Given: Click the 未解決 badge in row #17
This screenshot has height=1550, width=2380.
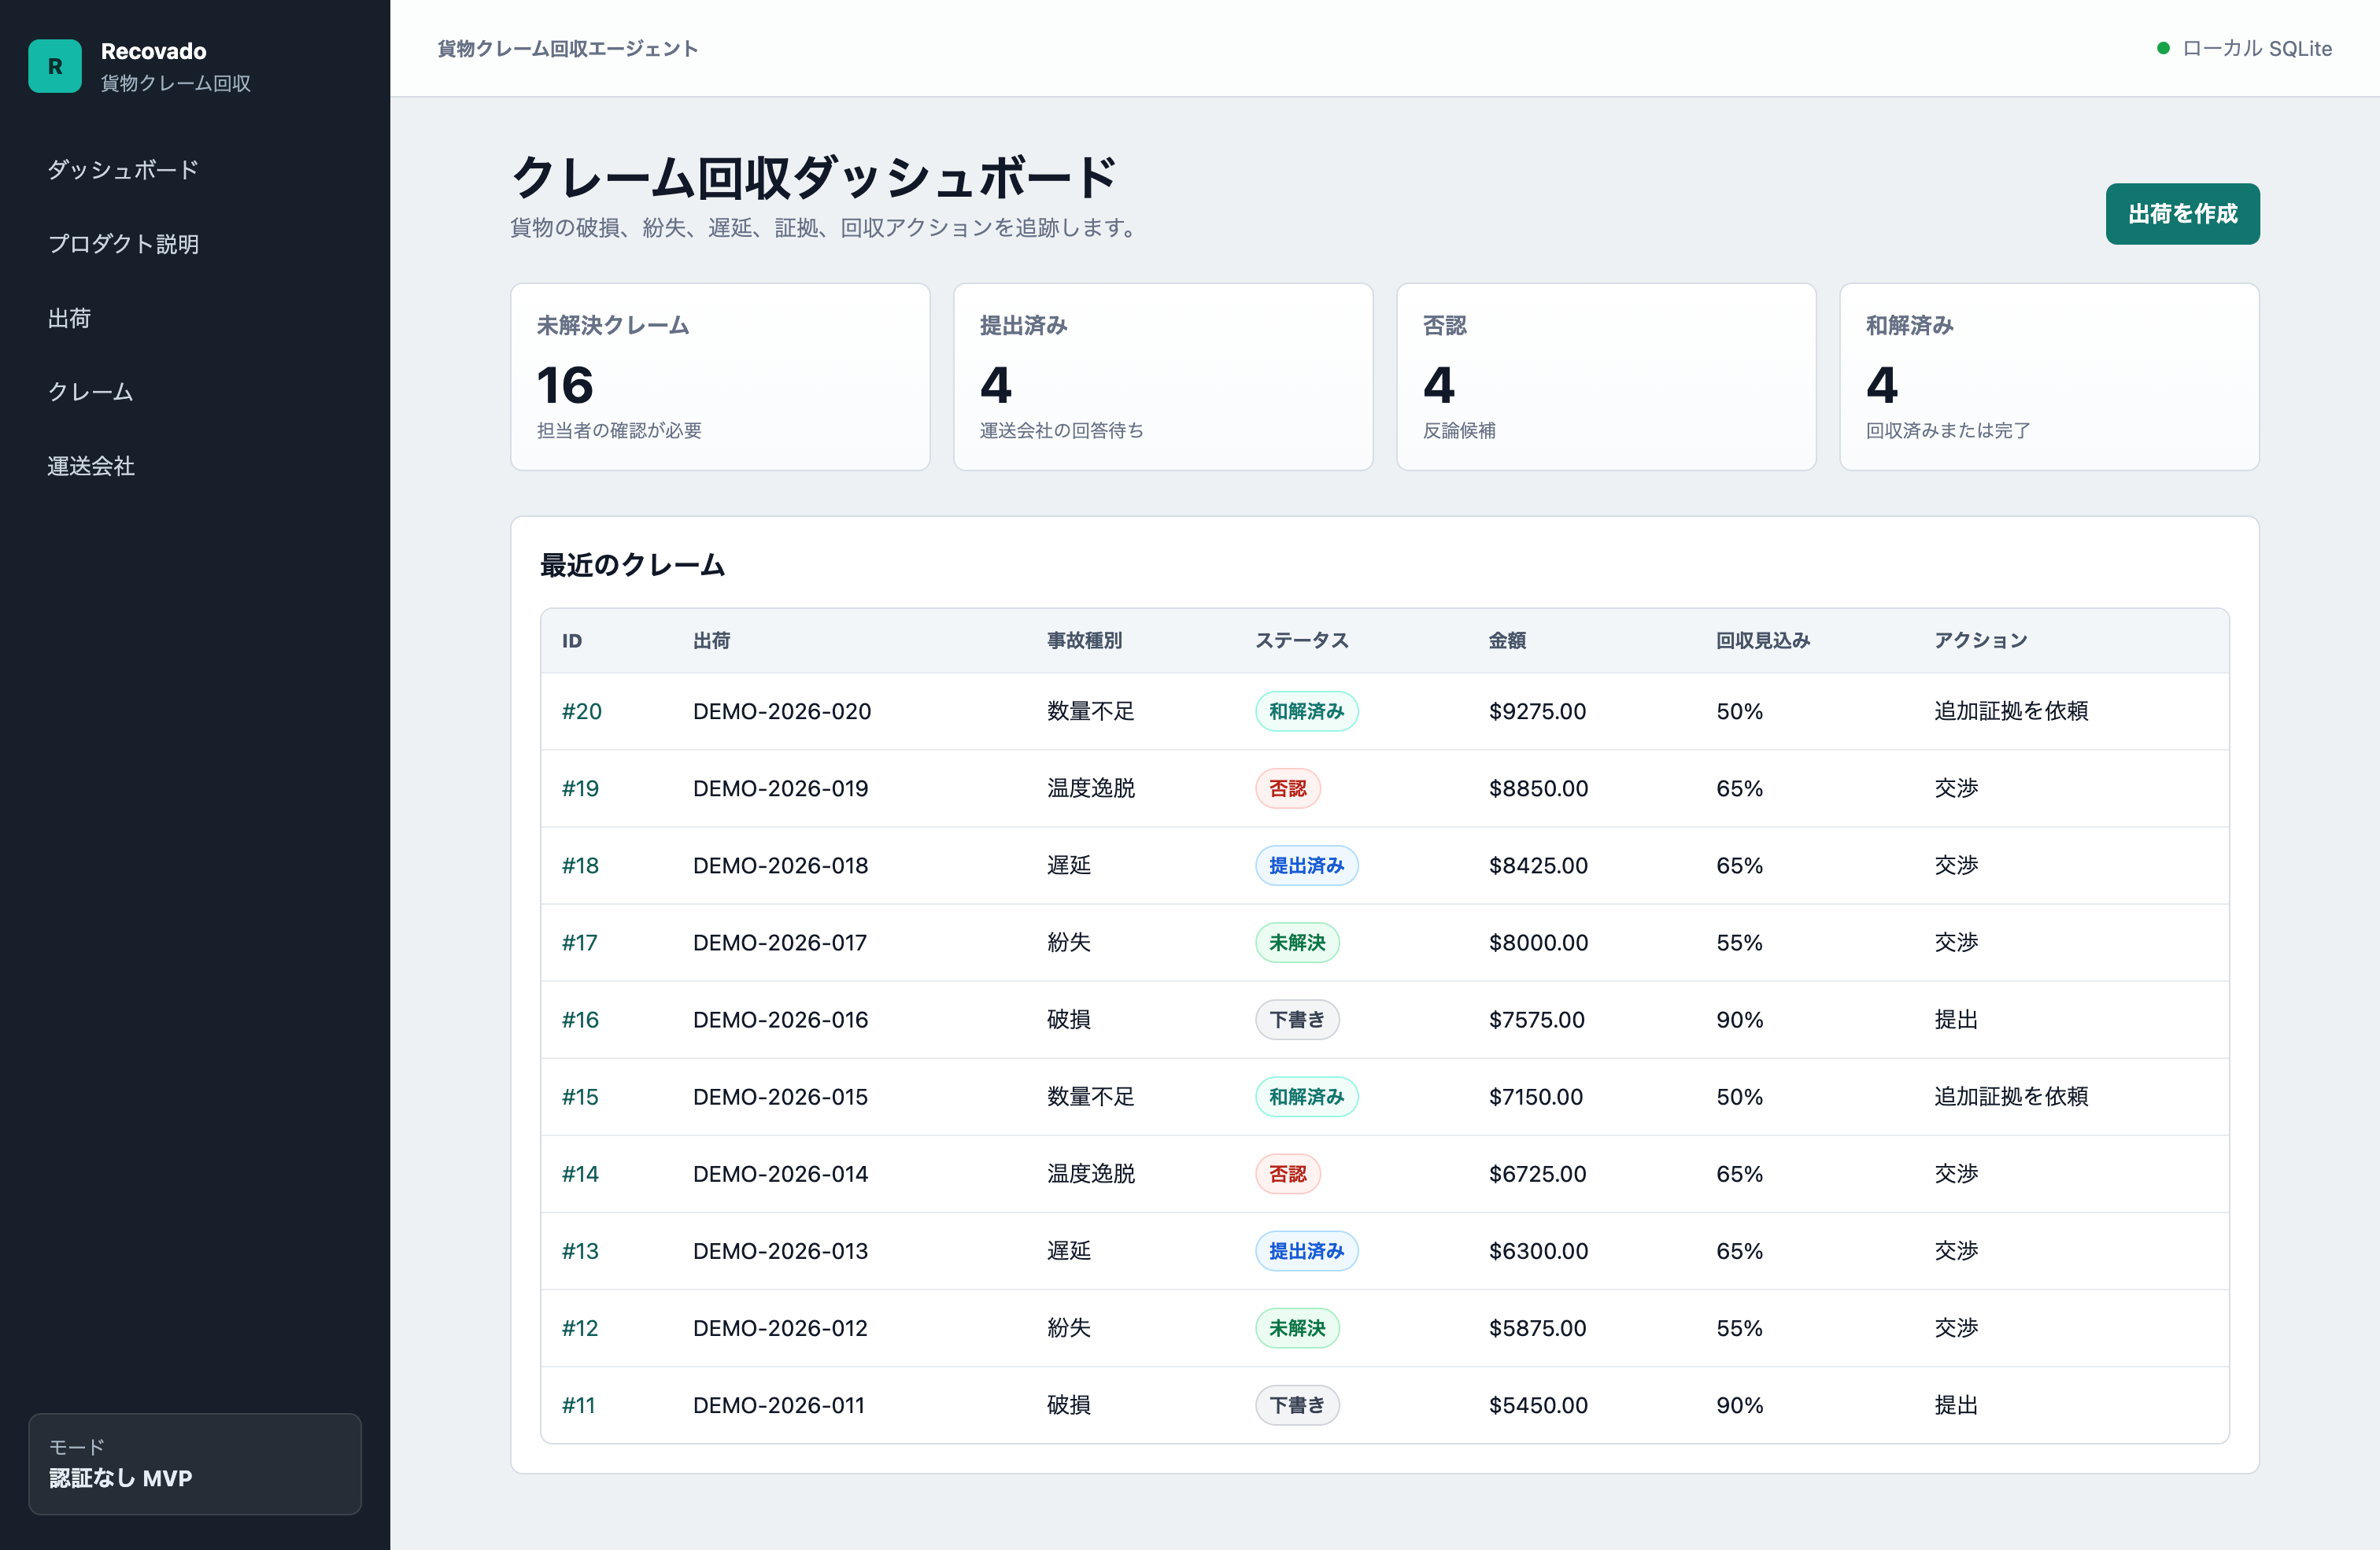Looking at the screenshot, I should [1296, 942].
